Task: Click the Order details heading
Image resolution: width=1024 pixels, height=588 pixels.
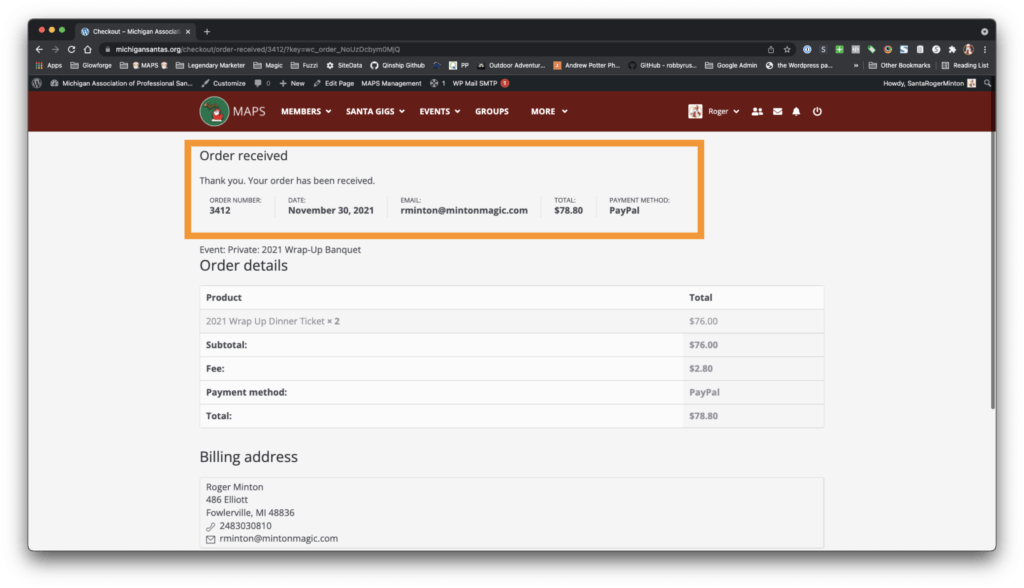Action: click(x=244, y=266)
